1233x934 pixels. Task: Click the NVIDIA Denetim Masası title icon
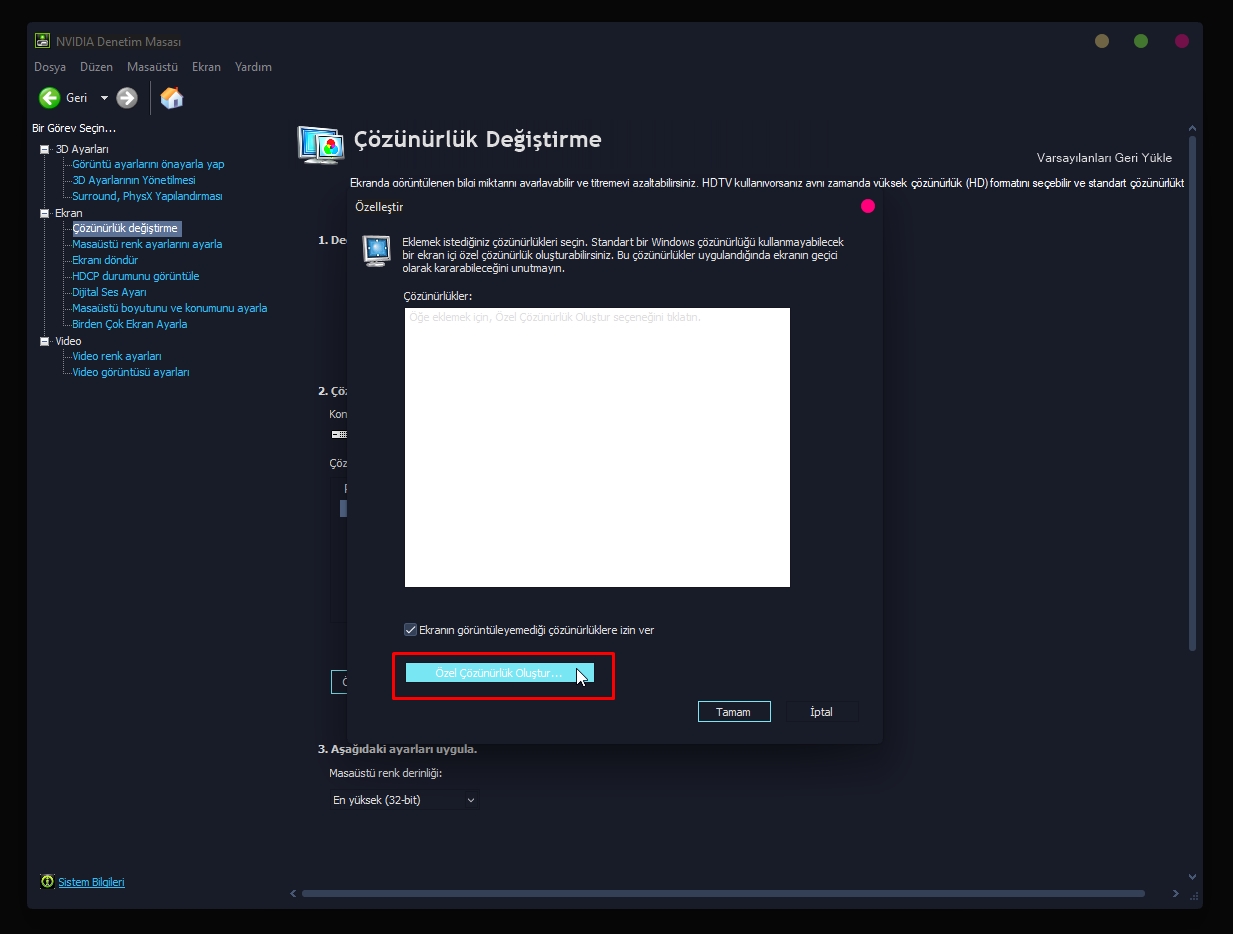[43, 42]
